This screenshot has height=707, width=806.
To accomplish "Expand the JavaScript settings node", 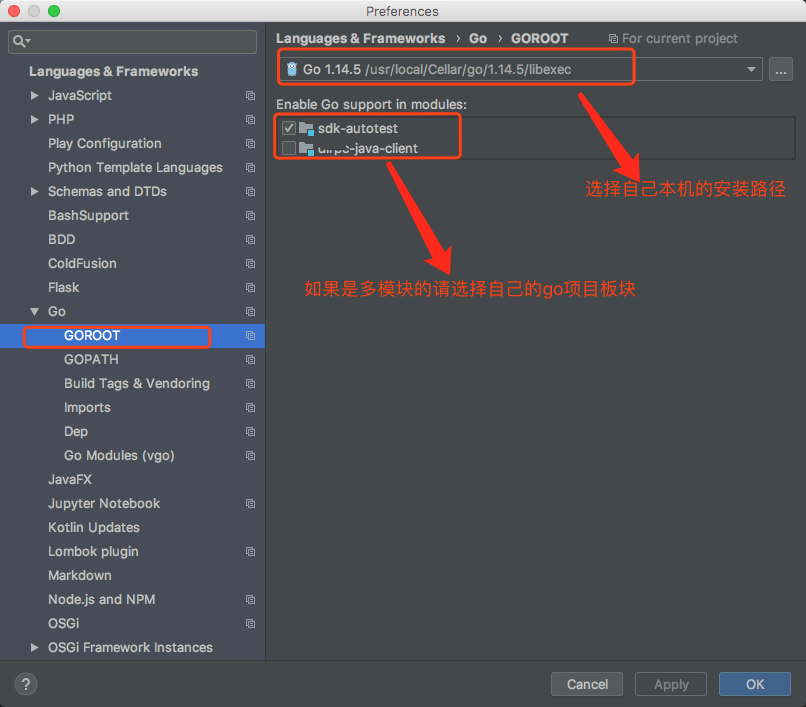I will point(34,95).
